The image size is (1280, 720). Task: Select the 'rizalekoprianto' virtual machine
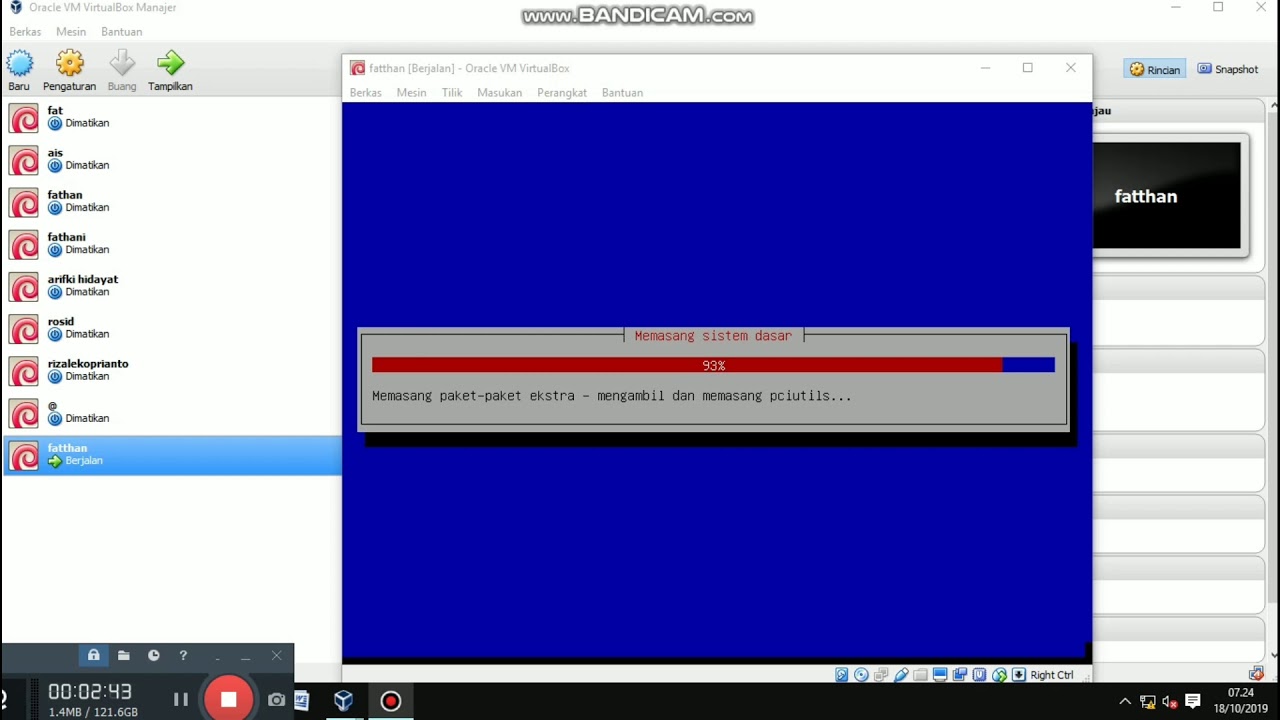171,370
